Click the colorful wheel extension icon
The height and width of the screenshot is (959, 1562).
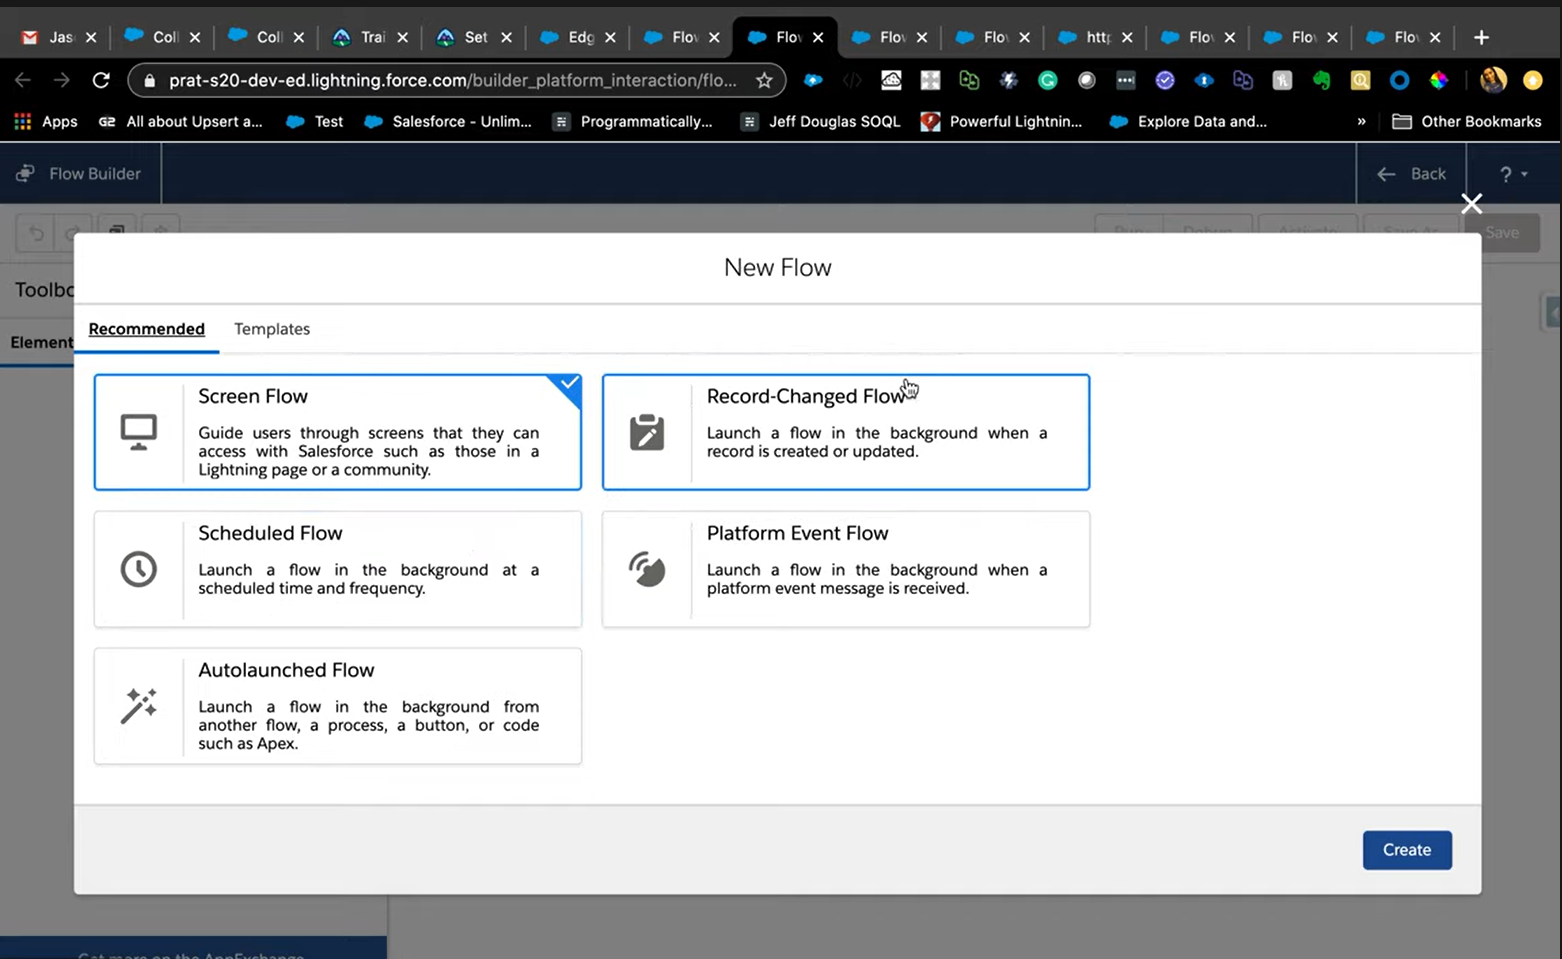1438,80
